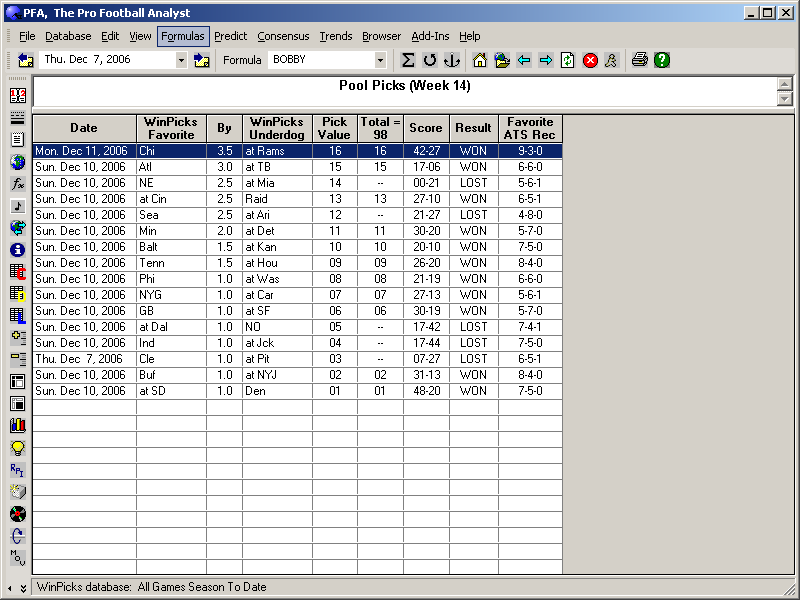Viewport: 800px width, 600px height.
Task: Click the Home icon in toolbar
Action: pyautogui.click(x=480, y=60)
